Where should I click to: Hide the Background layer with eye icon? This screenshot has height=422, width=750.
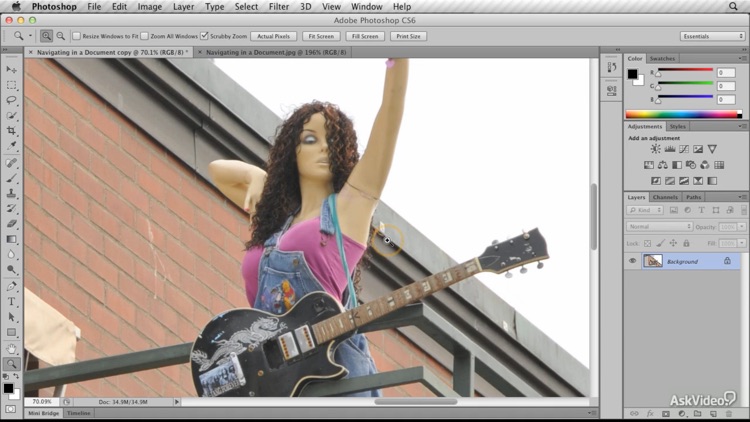[632, 260]
